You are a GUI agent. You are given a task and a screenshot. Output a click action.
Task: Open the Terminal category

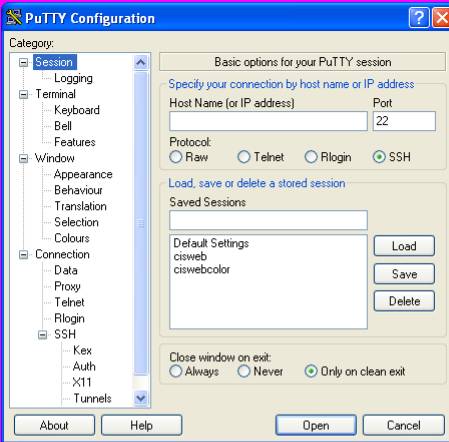[55, 94]
